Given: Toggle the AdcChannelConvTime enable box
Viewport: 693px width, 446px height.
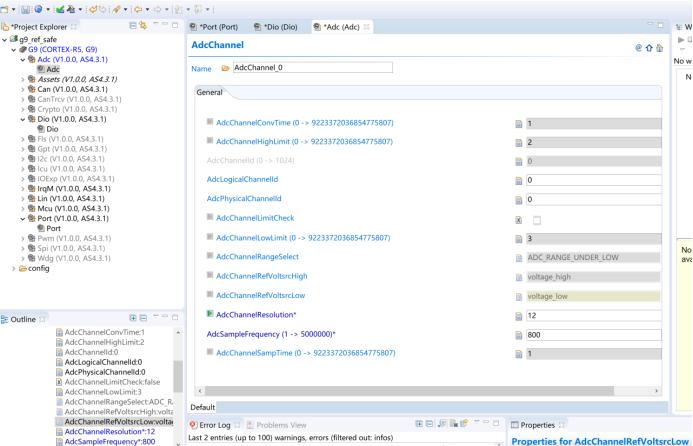Looking at the screenshot, I should 210,122.
